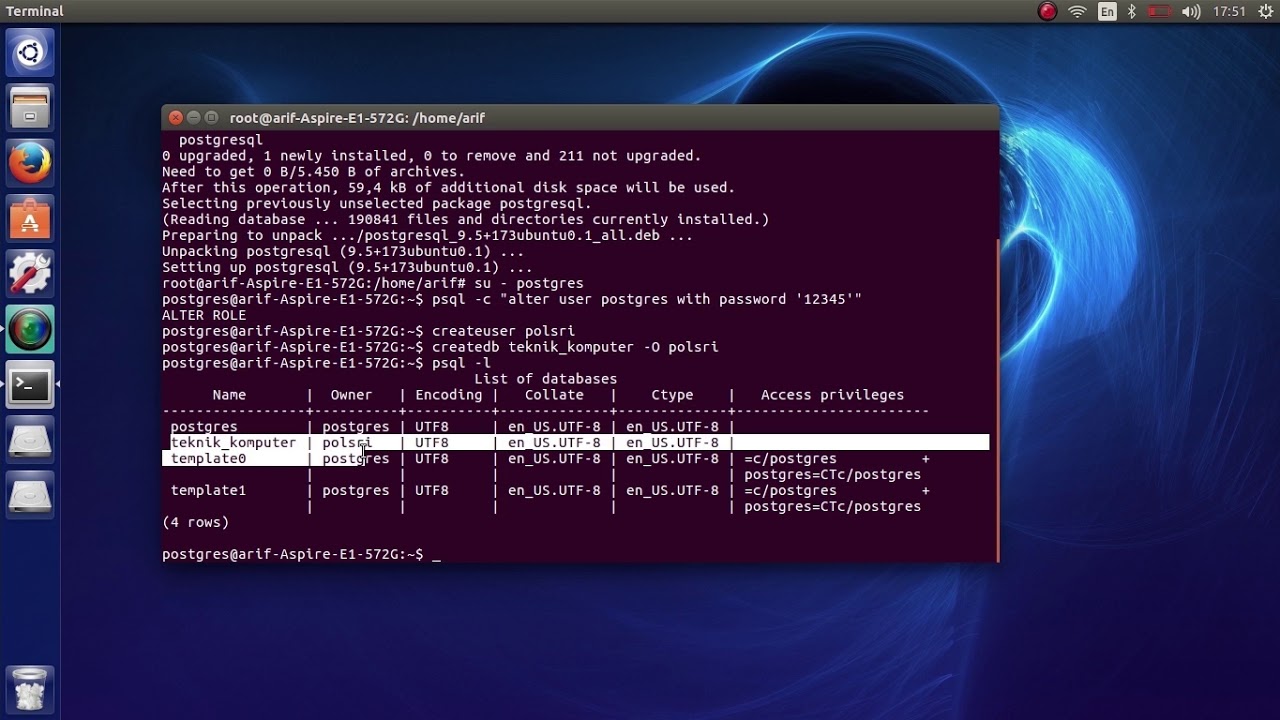This screenshot has width=1280, height=720.
Task: Click the 'Ctype' column header
Action: [672, 395]
